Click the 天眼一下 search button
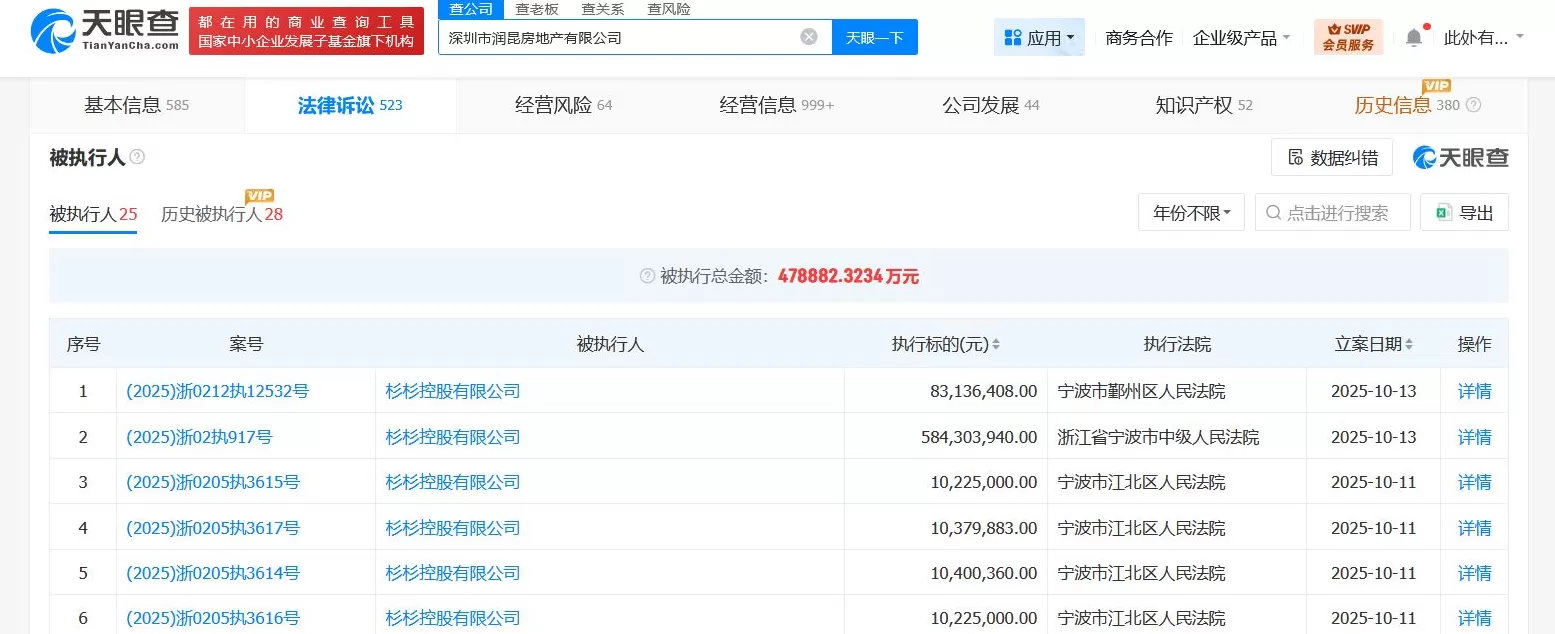This screenshot has height=634, width=1555. pyautogui.click(x=874, y=35)
